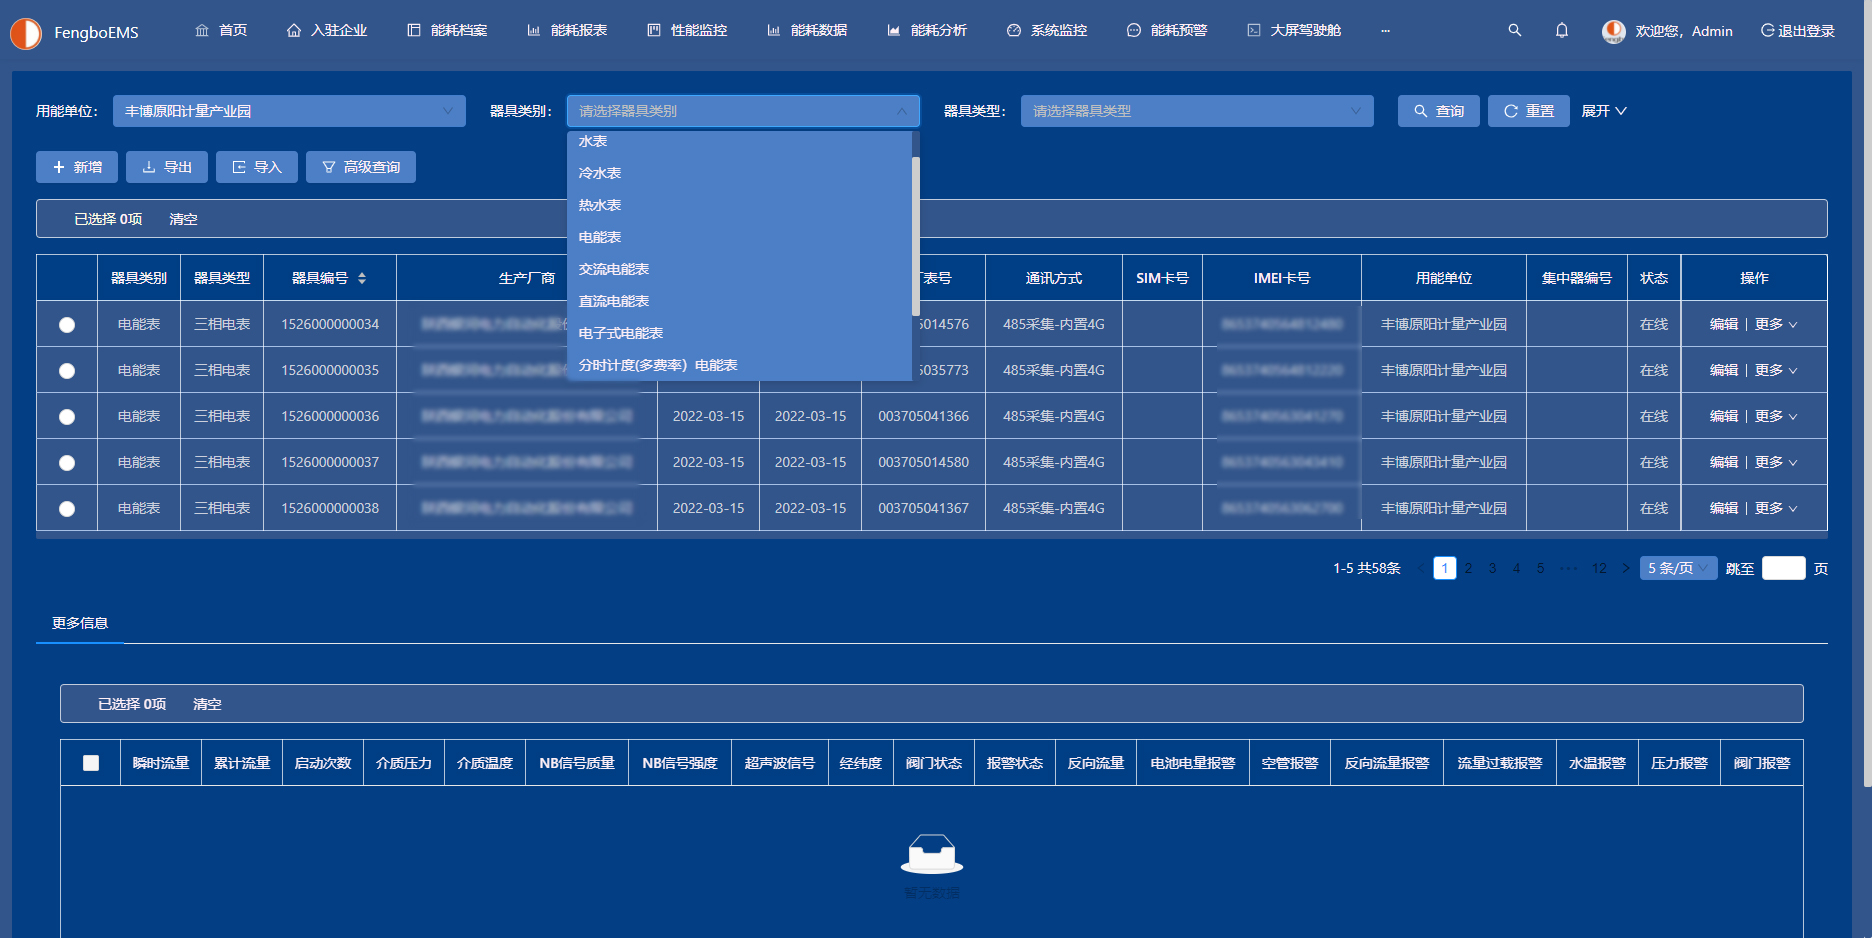Viewport: 1872px width, 938px height.
Task: Open the notification bell icon
Action: [x=1561, y=31]
